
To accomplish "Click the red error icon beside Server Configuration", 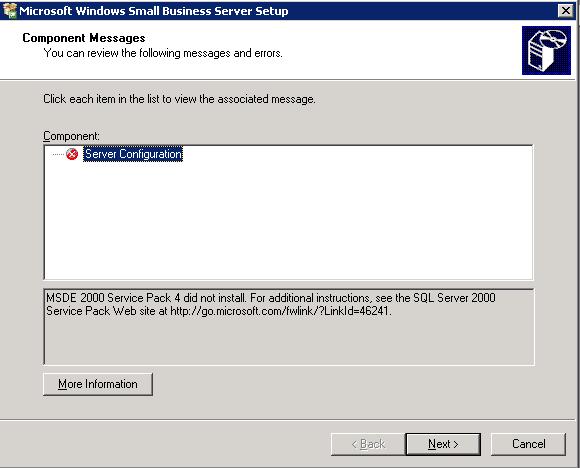I will pos(72,154).
